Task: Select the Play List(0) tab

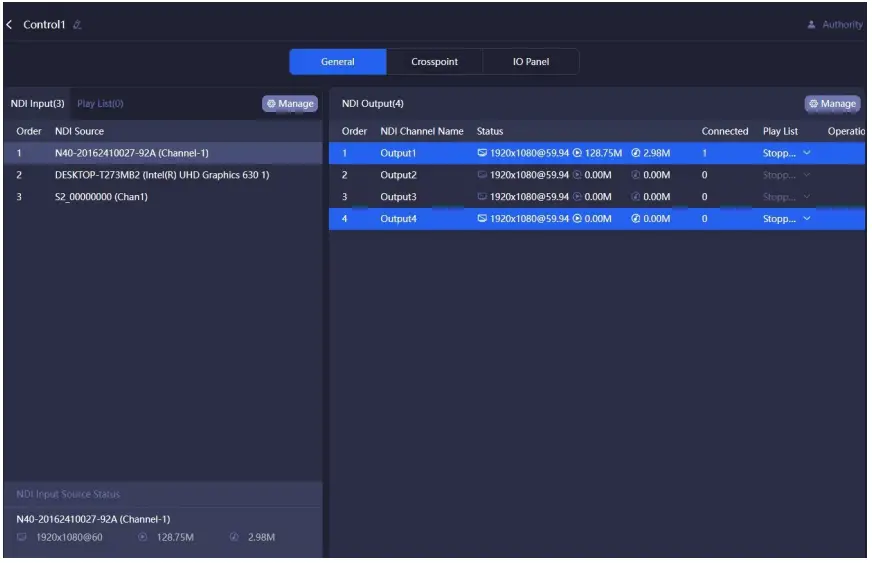Action: (100, 103)
